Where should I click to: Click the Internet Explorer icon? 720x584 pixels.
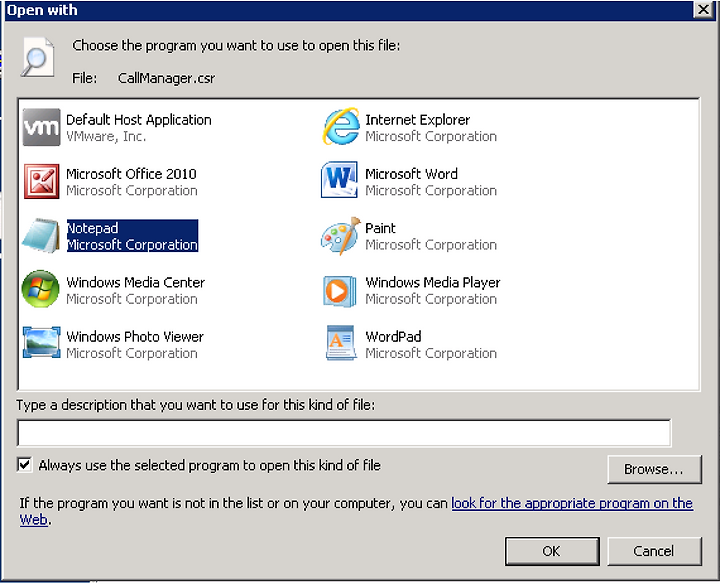(x=340, y=126)
